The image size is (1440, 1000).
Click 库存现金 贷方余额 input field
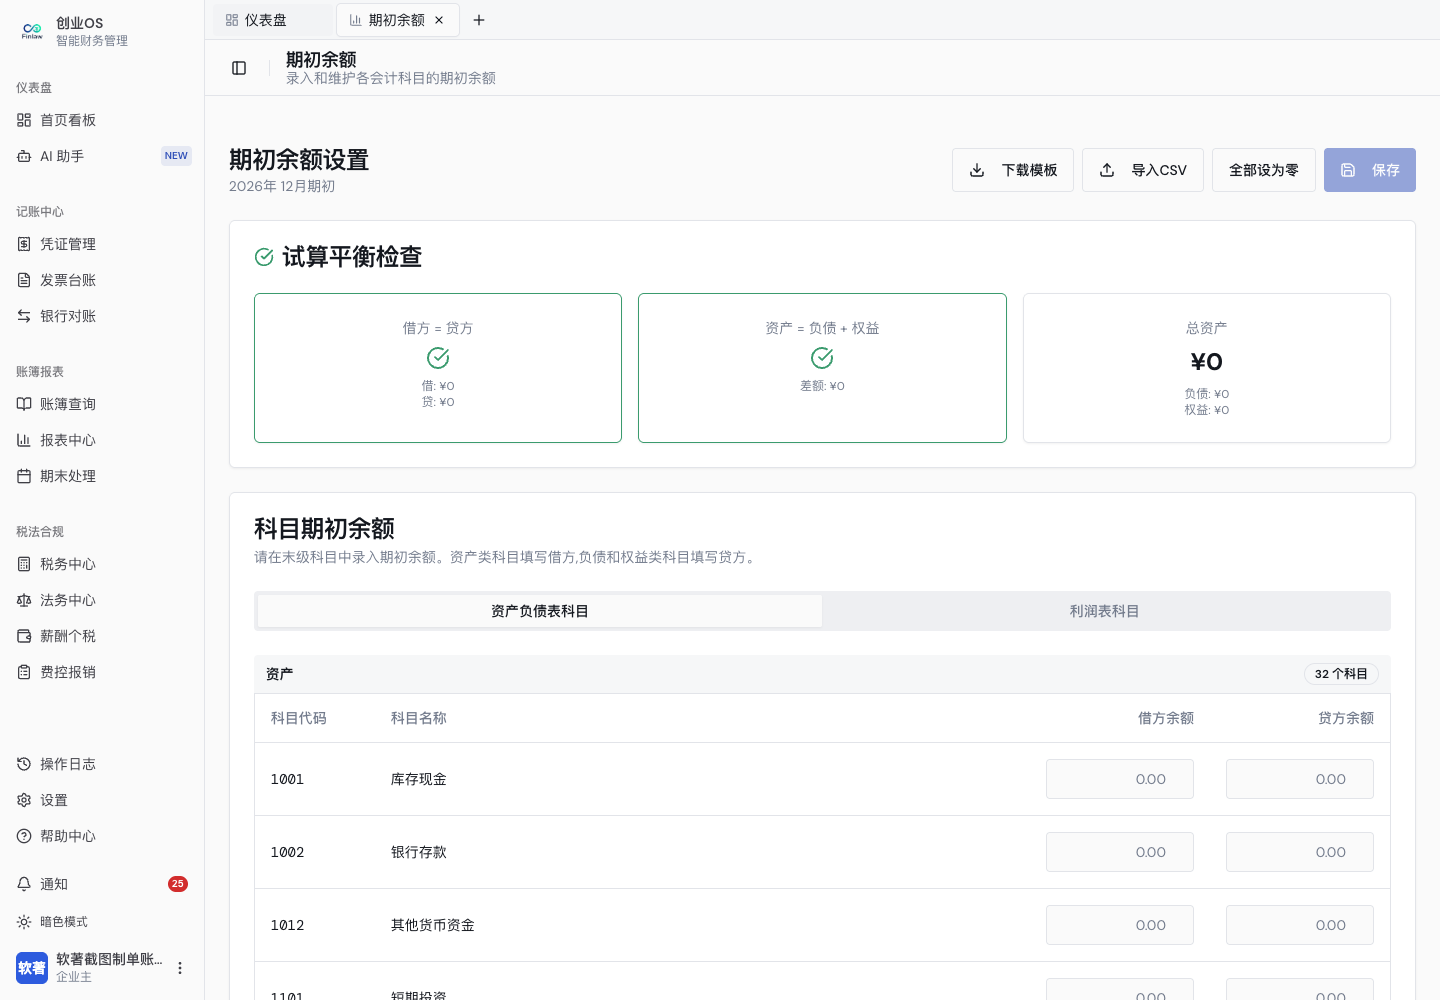coord(1300,779)
